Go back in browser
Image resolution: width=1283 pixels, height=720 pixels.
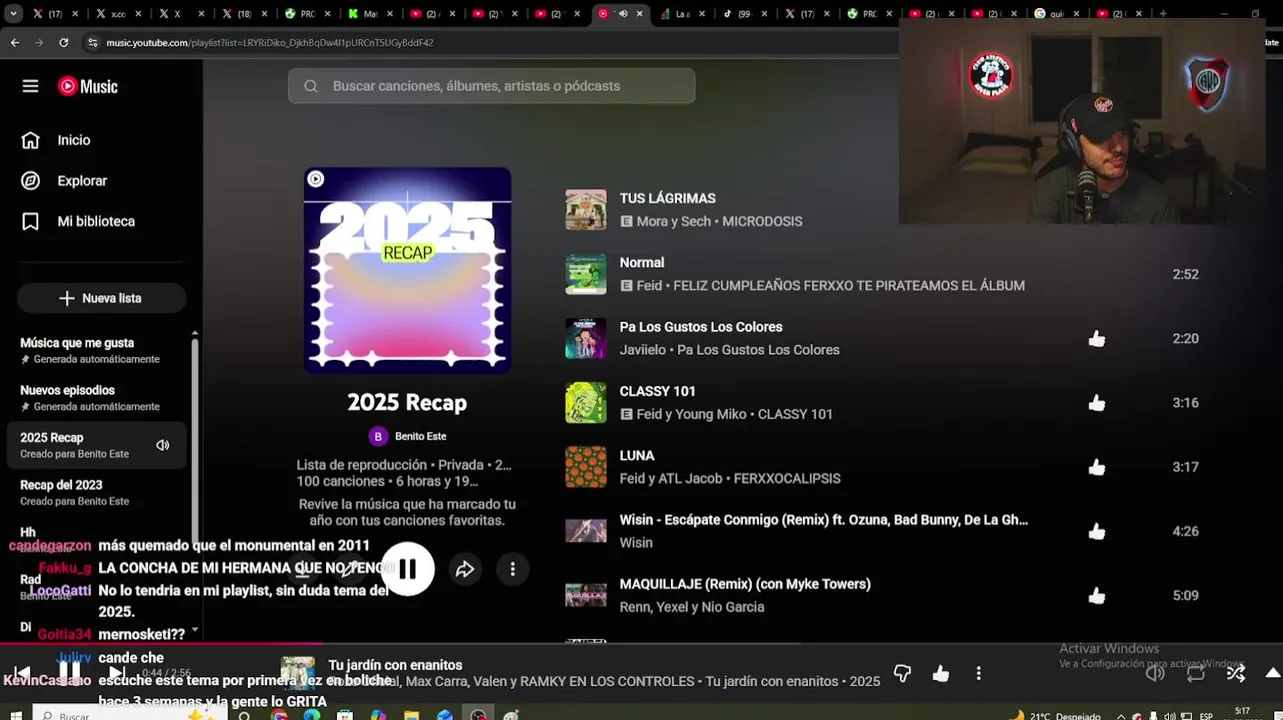(15, 43)
